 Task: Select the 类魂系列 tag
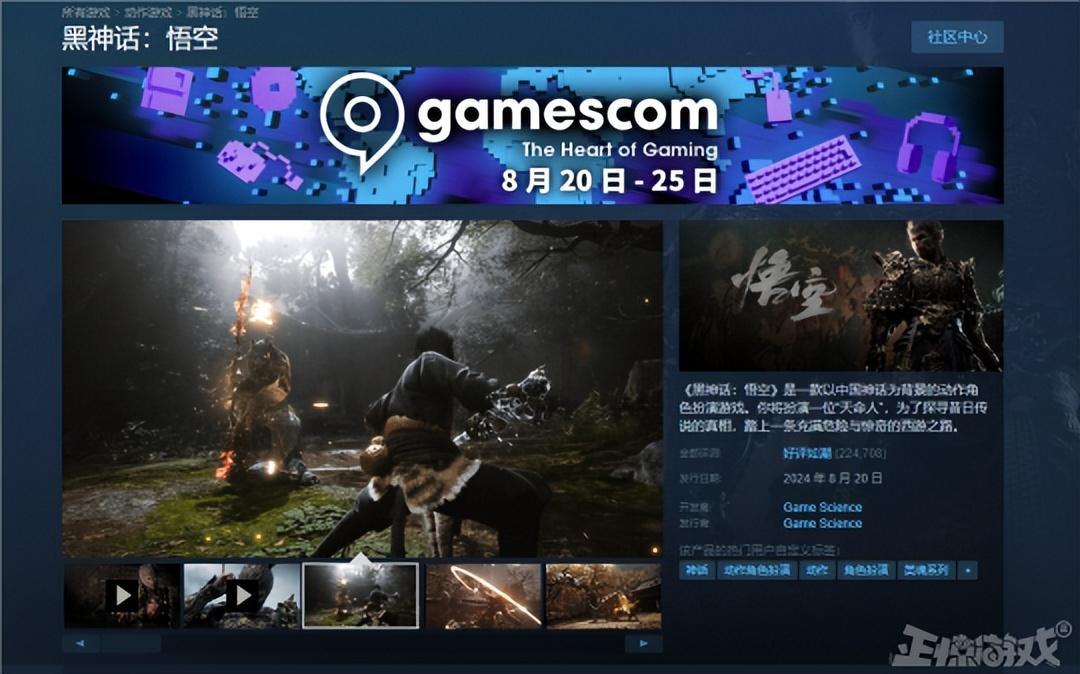[924, 570]
